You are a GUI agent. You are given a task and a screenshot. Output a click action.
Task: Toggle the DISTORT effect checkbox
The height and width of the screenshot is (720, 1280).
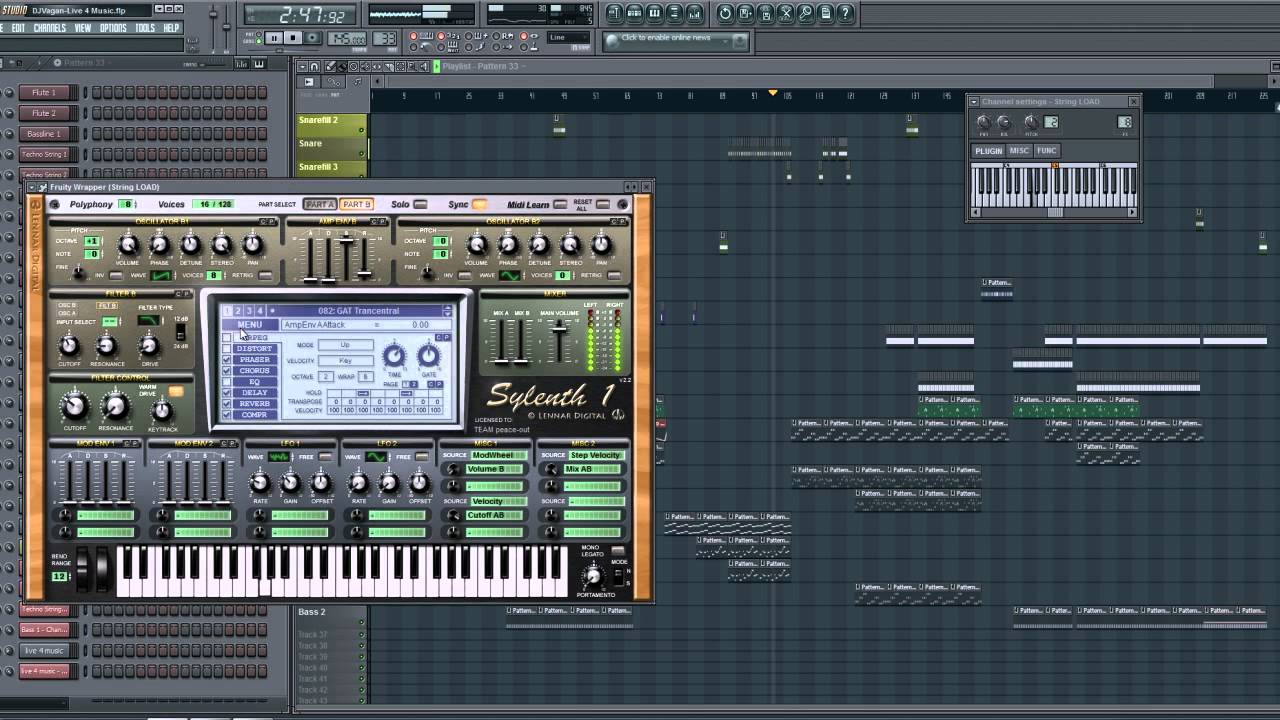pos(227,349)
